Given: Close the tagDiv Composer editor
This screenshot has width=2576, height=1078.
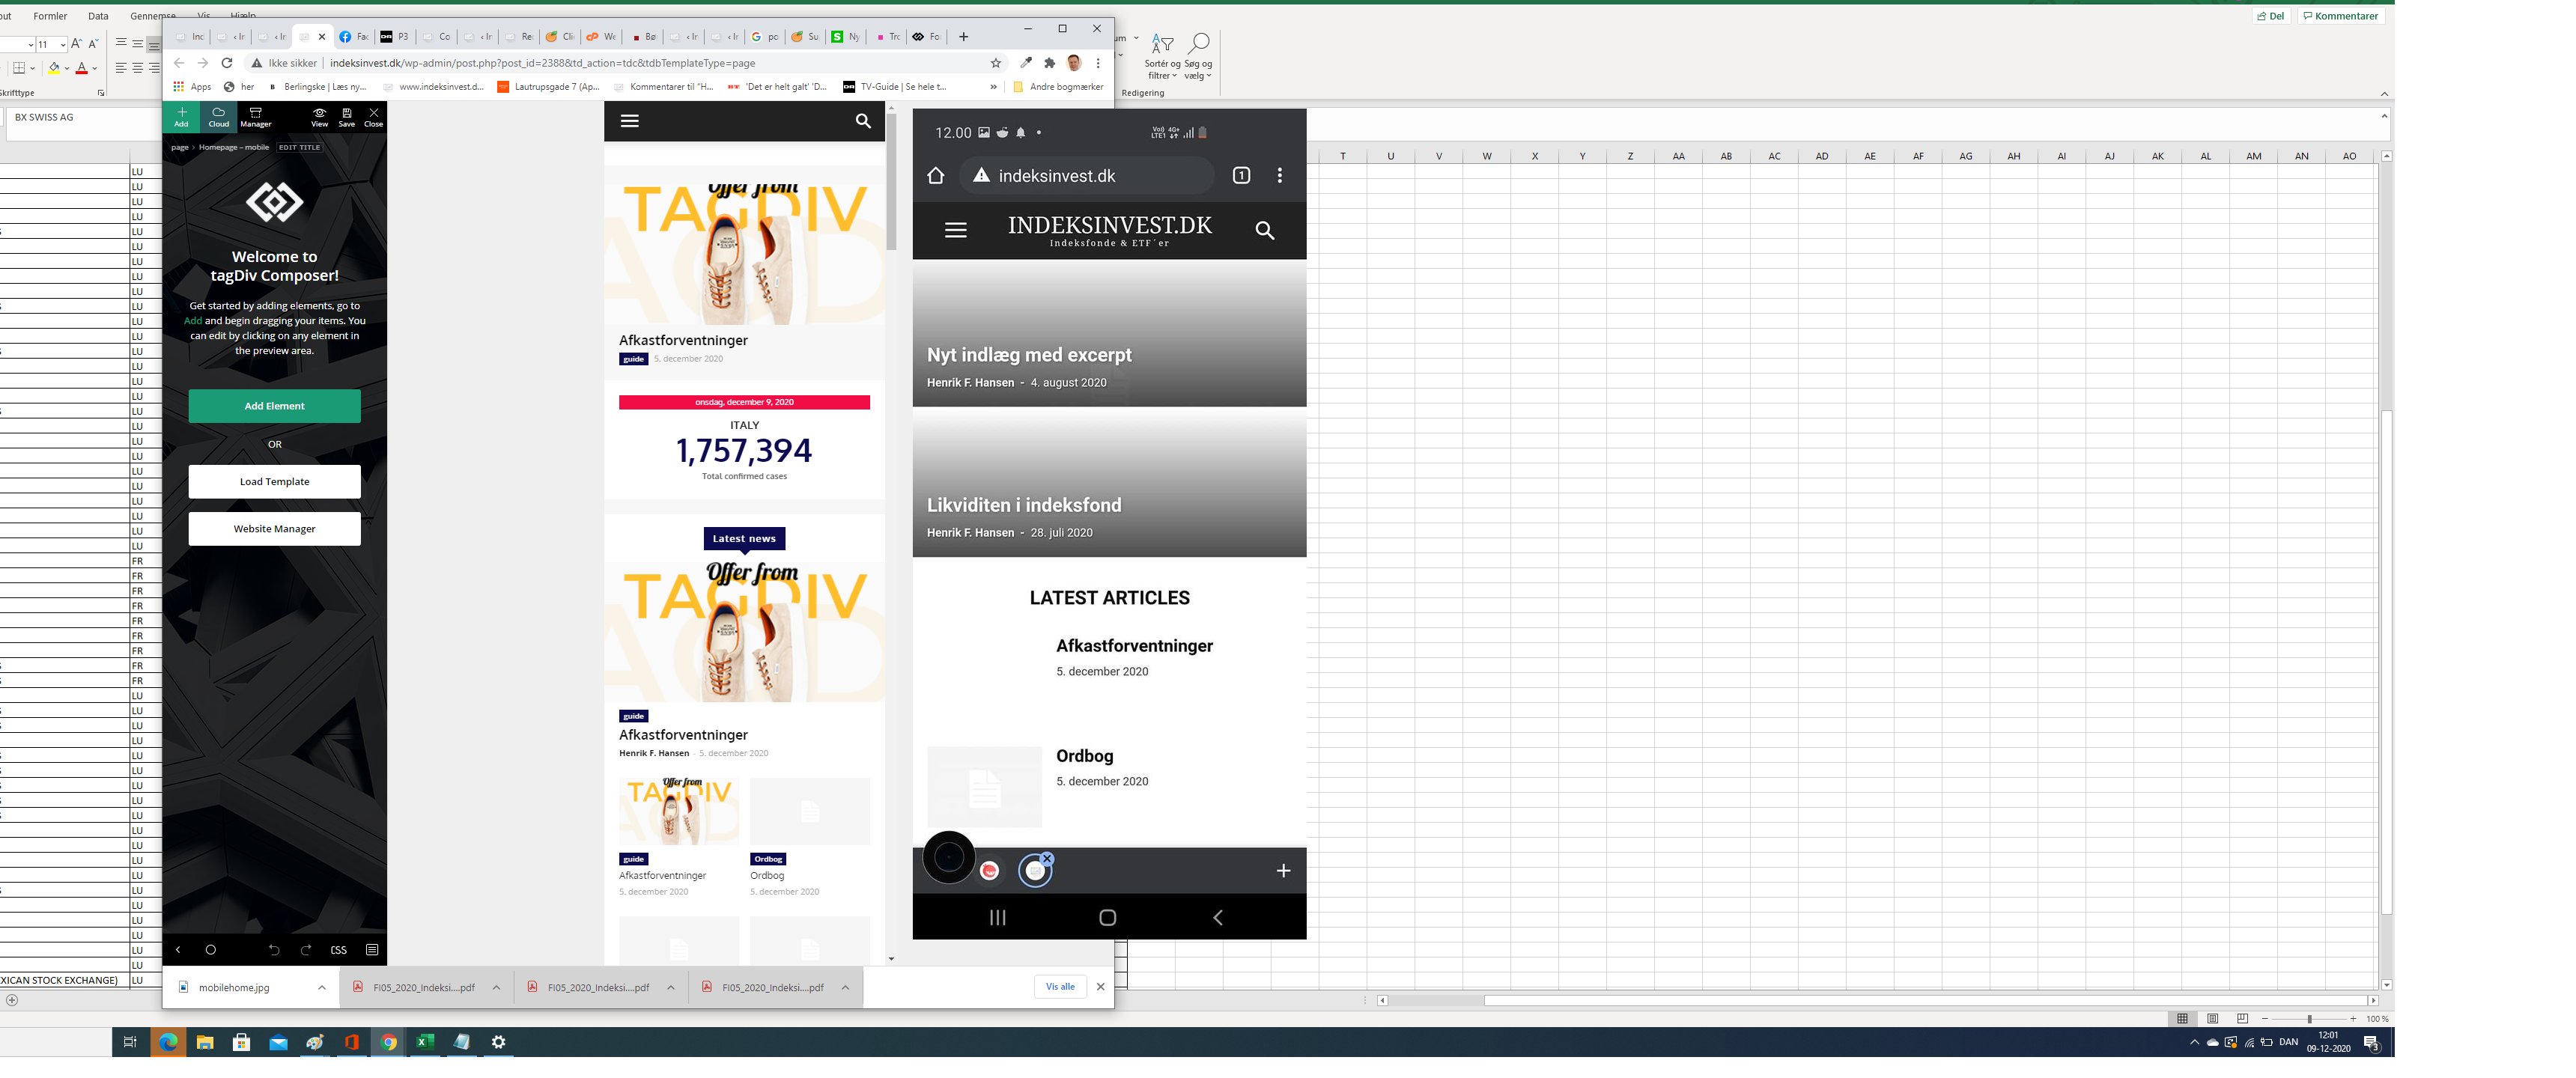Looking at the screenshot, I should click(373, 117).
